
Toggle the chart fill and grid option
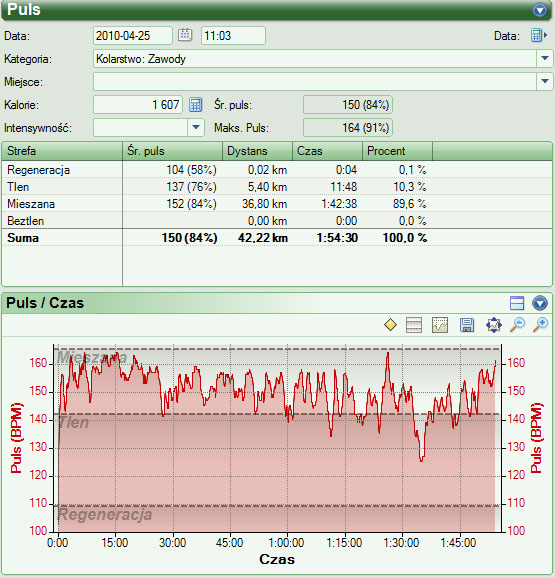pyautogui.click(x=440, y=325)
